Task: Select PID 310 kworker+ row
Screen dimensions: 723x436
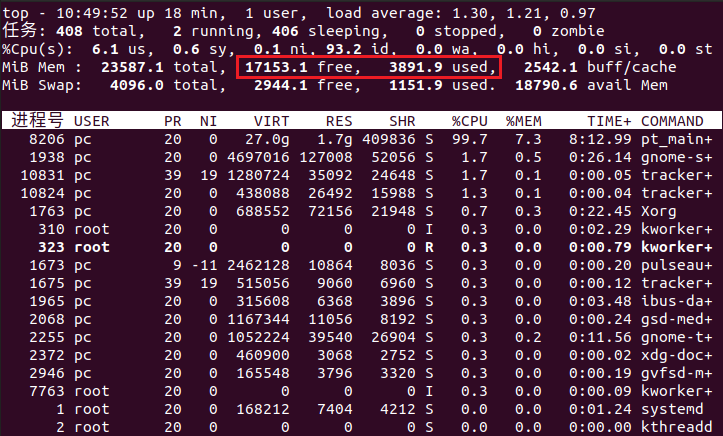Action: [x=362, y=229]
